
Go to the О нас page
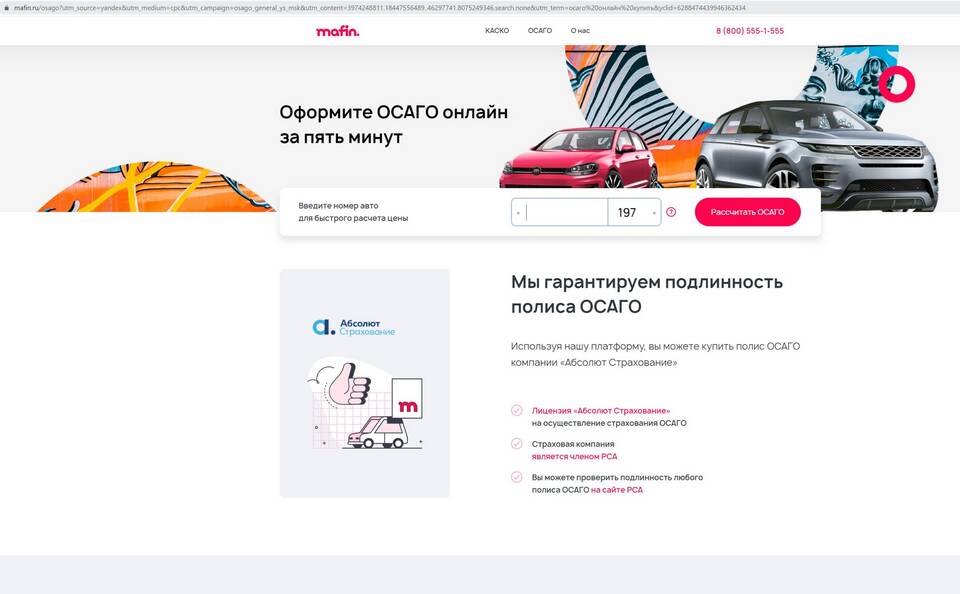coord(580,31)
